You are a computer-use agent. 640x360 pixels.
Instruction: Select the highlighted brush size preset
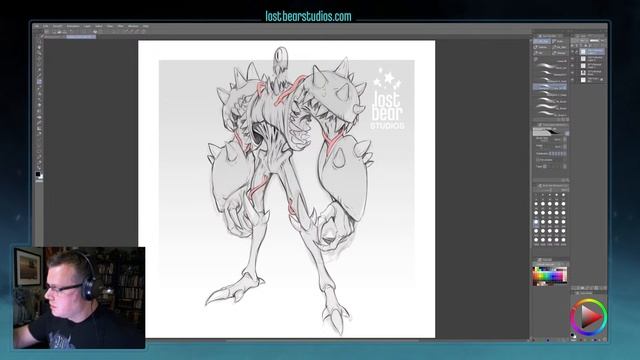coord(536,223)
